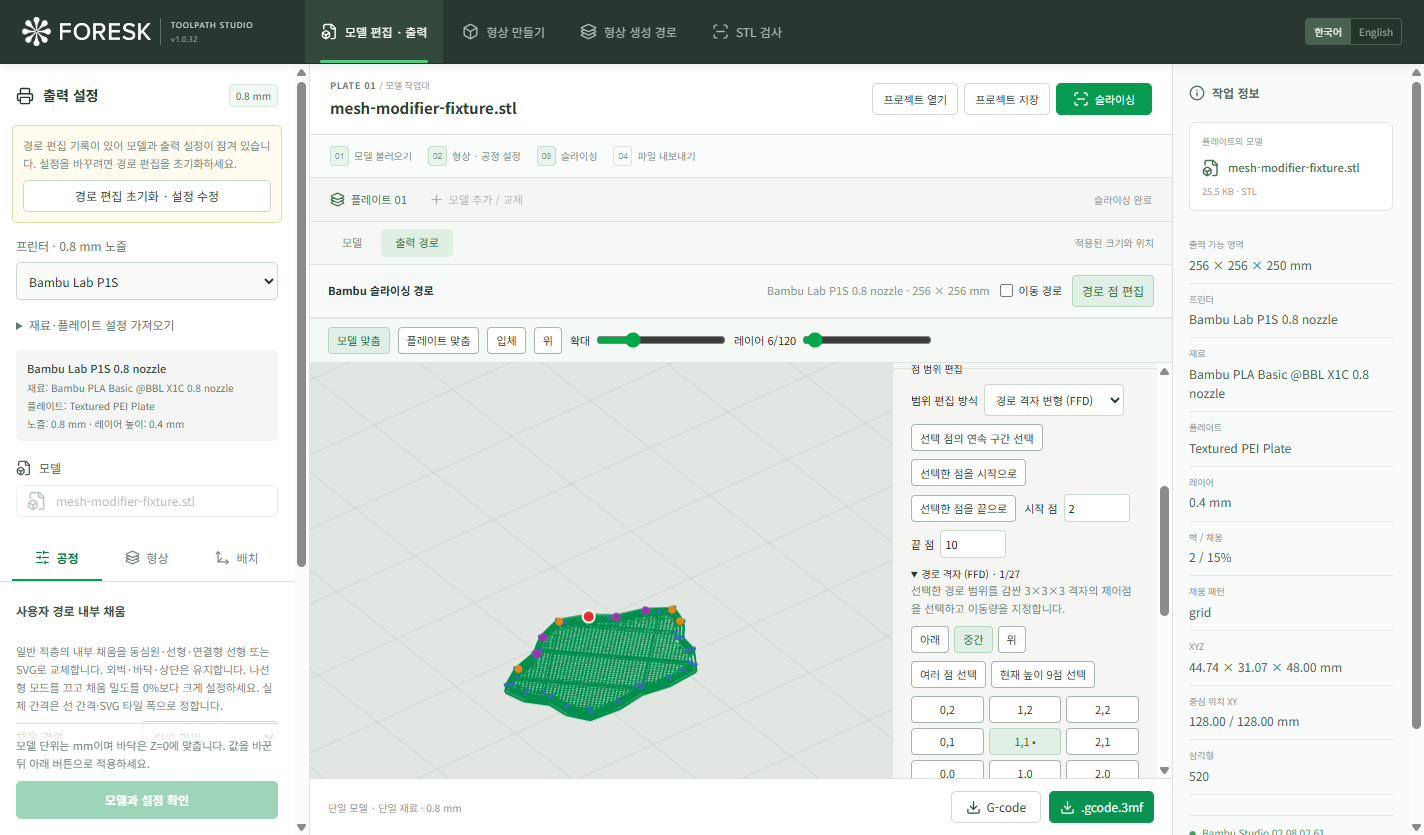
Task: Click the 시작 점 input field
Action: click(x=1097, y=508)
